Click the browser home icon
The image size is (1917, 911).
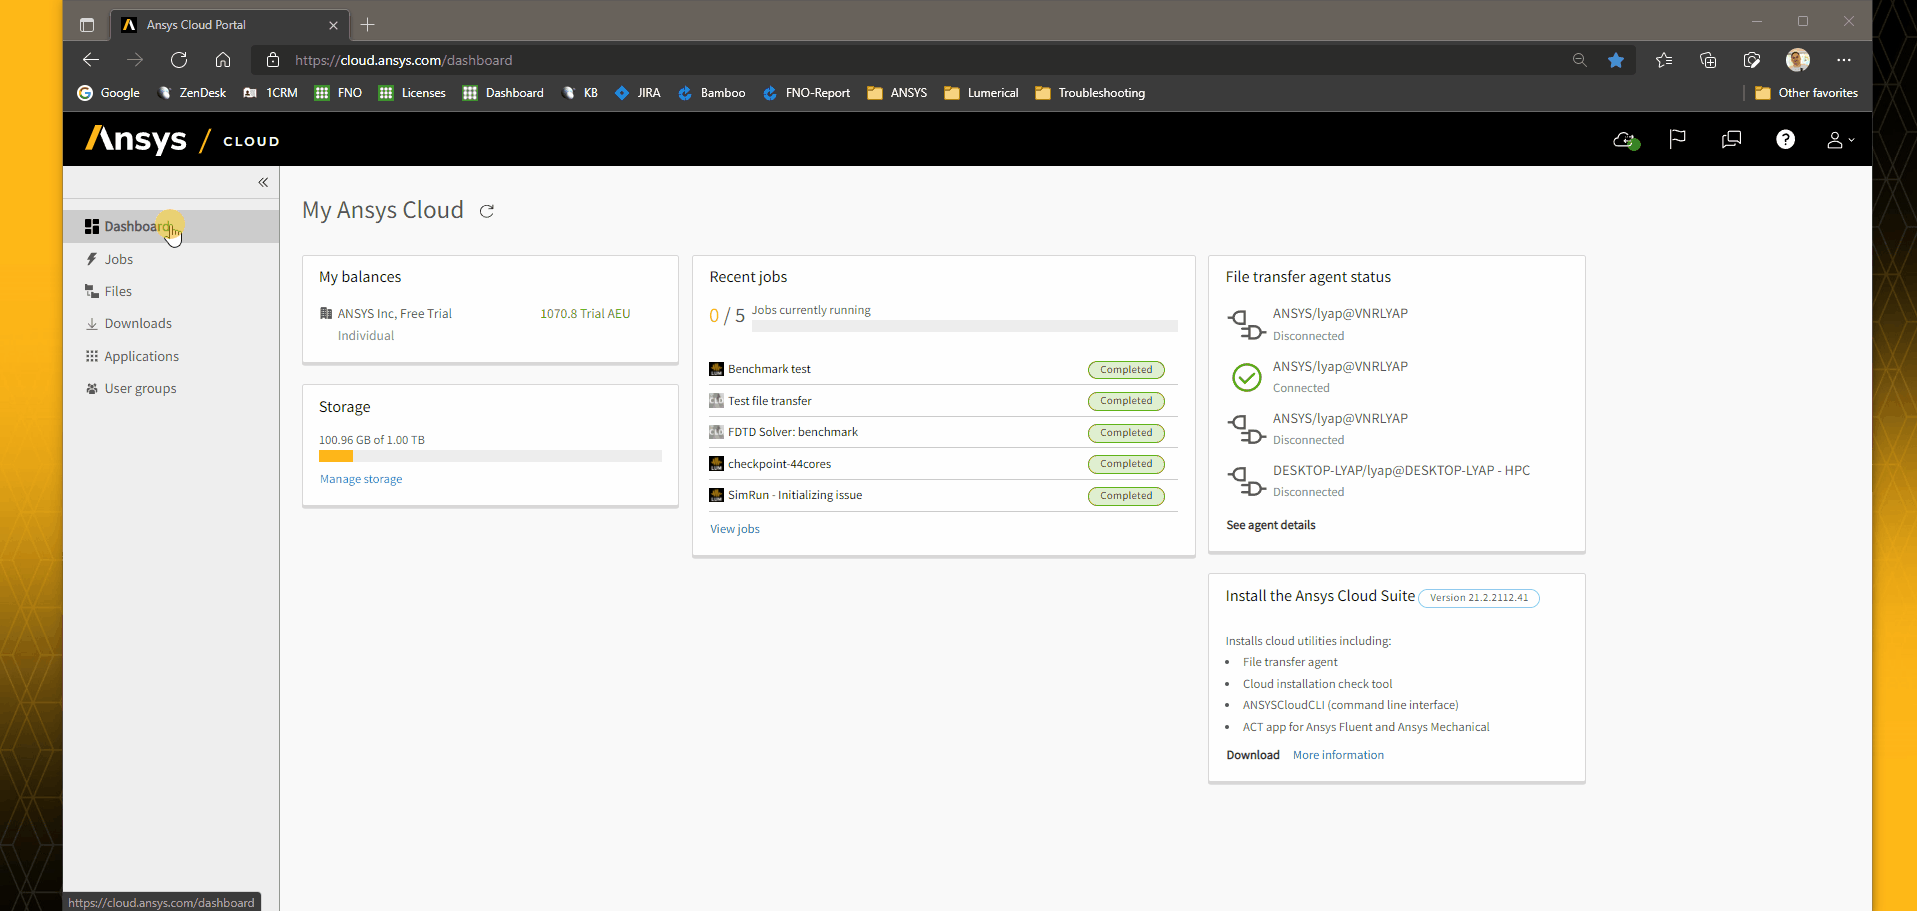(x=223, y=60)
